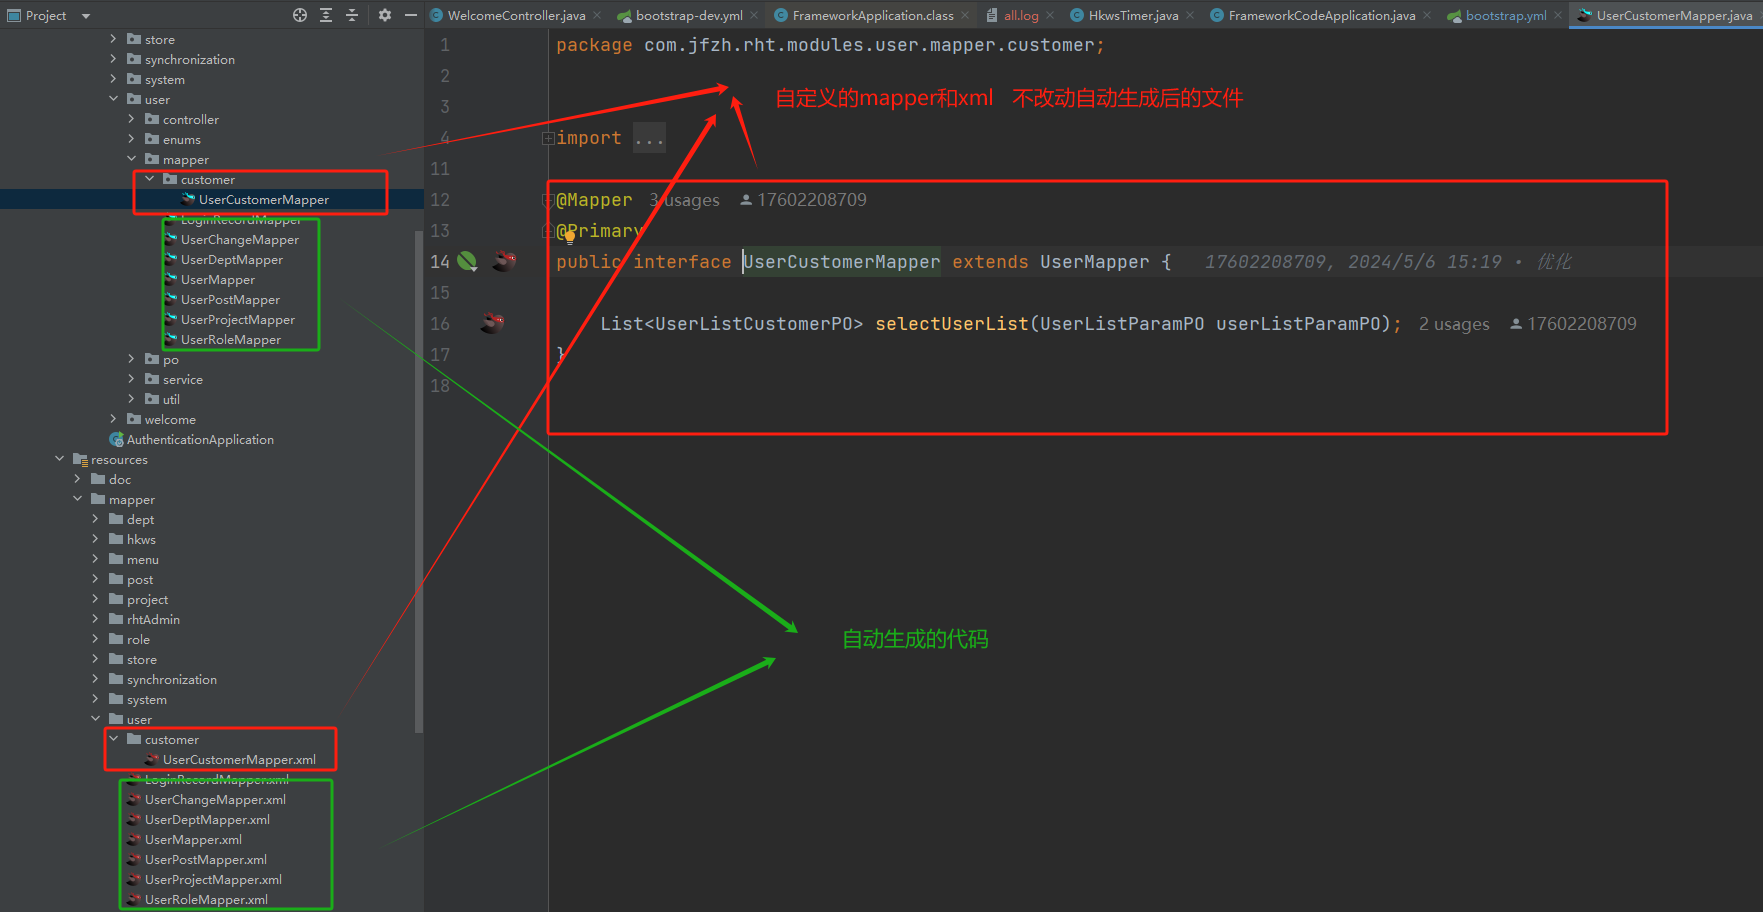The height and width of the screenshot is (912, 1763).
Task: Expand the controller folder under user
Action: coord(131,119)
